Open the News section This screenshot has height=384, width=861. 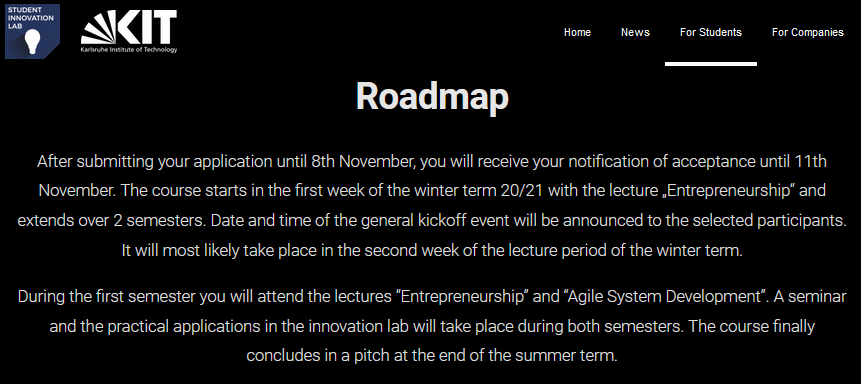[x=635, y=32]
